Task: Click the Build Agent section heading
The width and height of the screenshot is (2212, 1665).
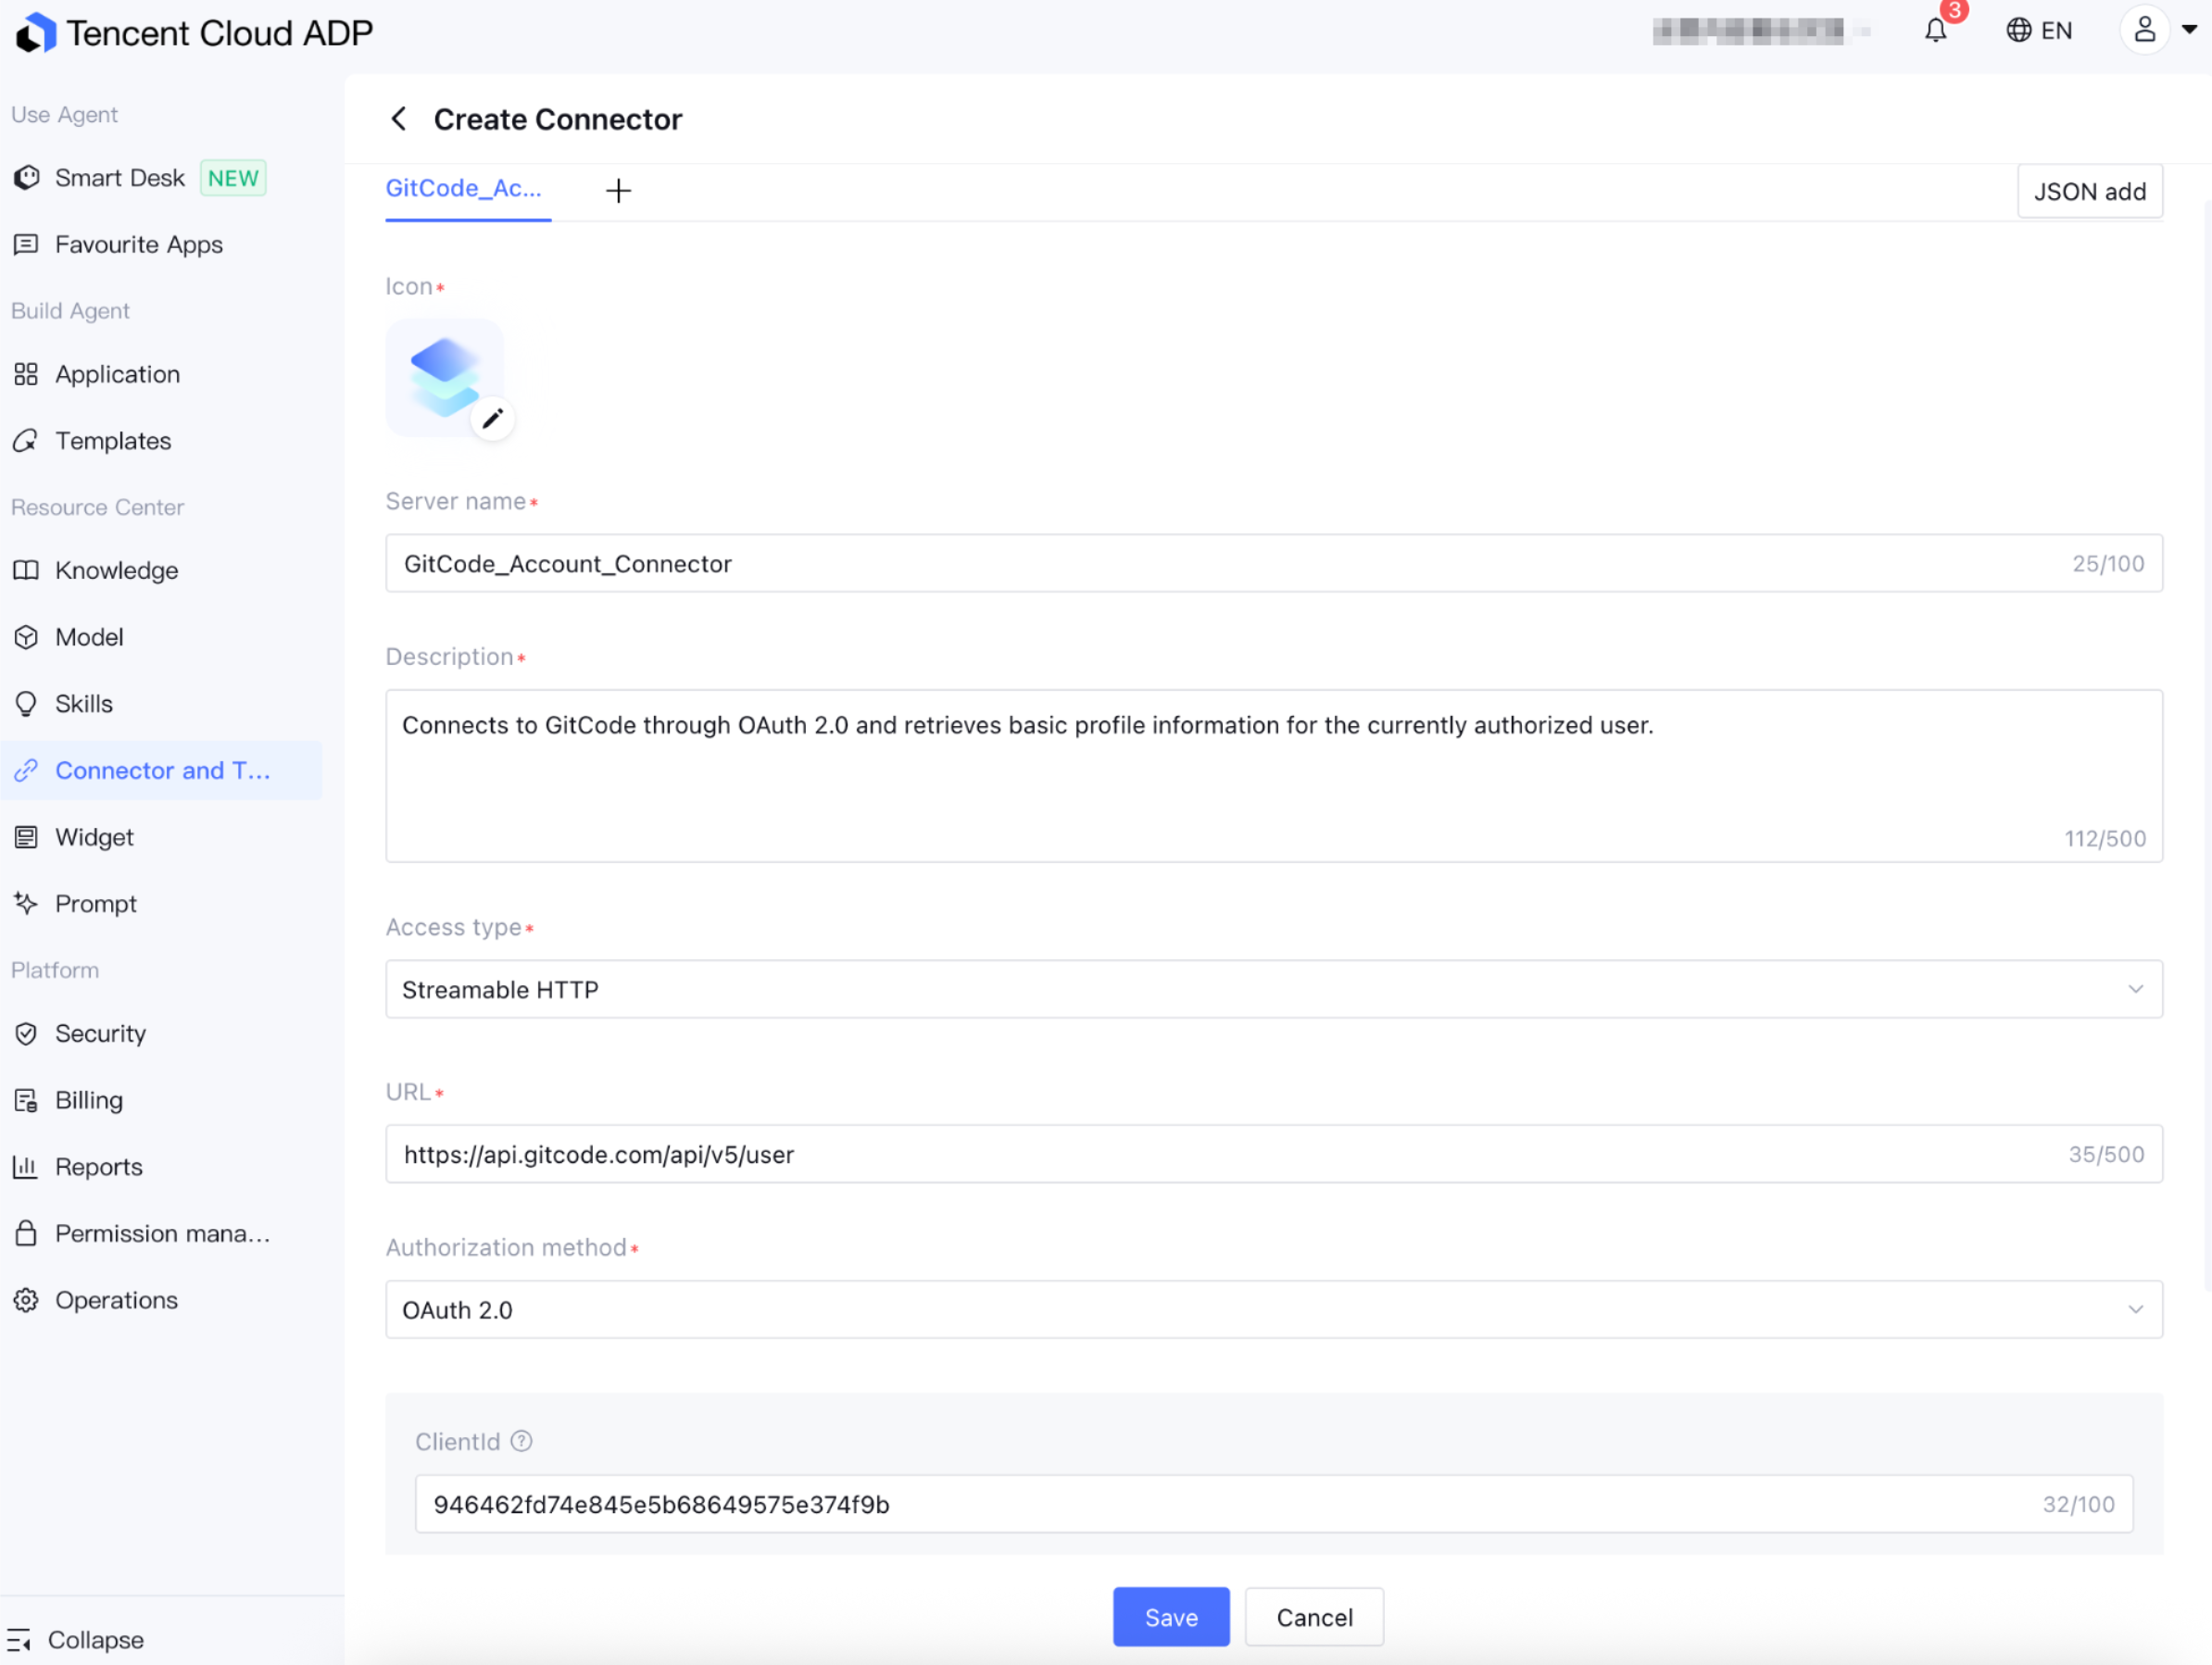Action: (x=70, y=311)
